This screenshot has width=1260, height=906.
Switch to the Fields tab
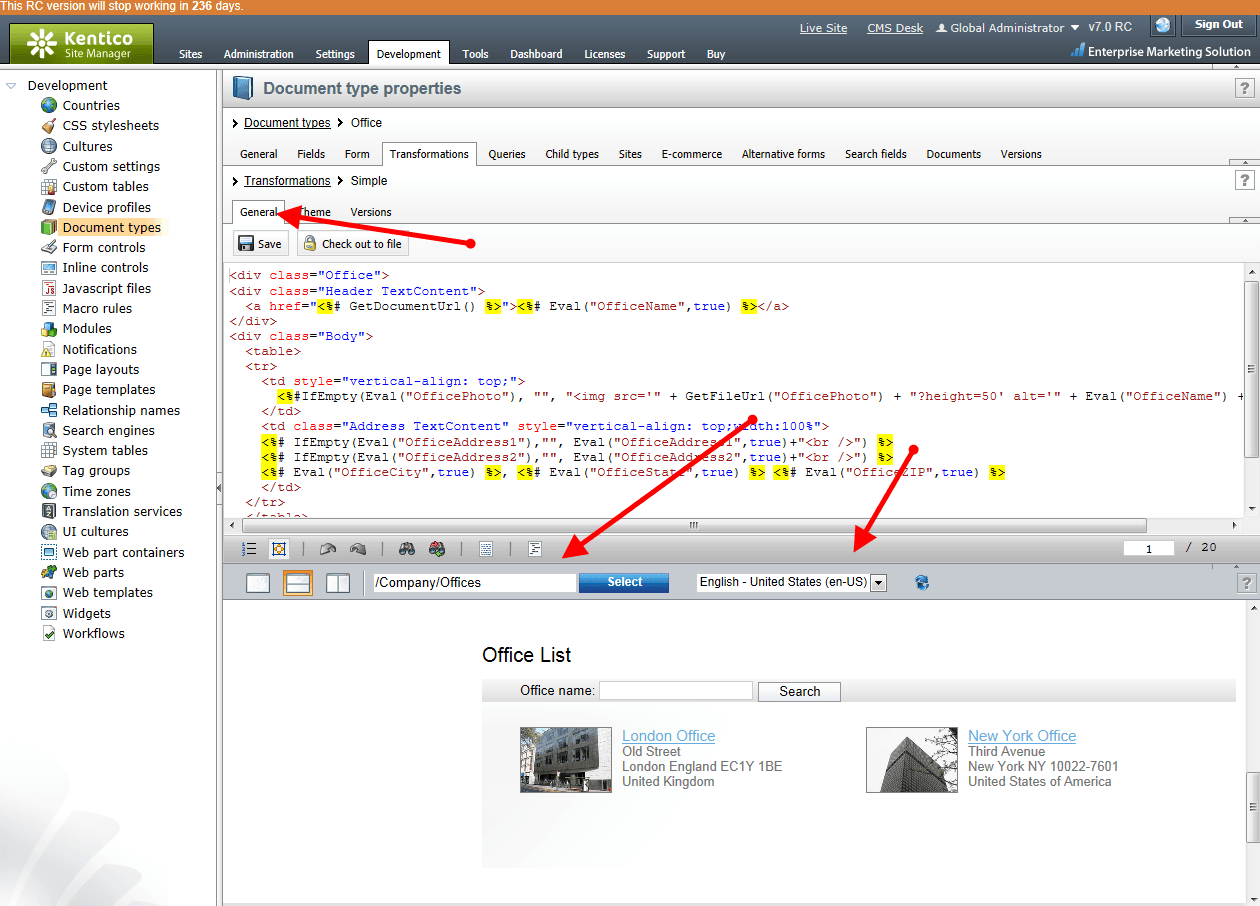coord(311,154)
